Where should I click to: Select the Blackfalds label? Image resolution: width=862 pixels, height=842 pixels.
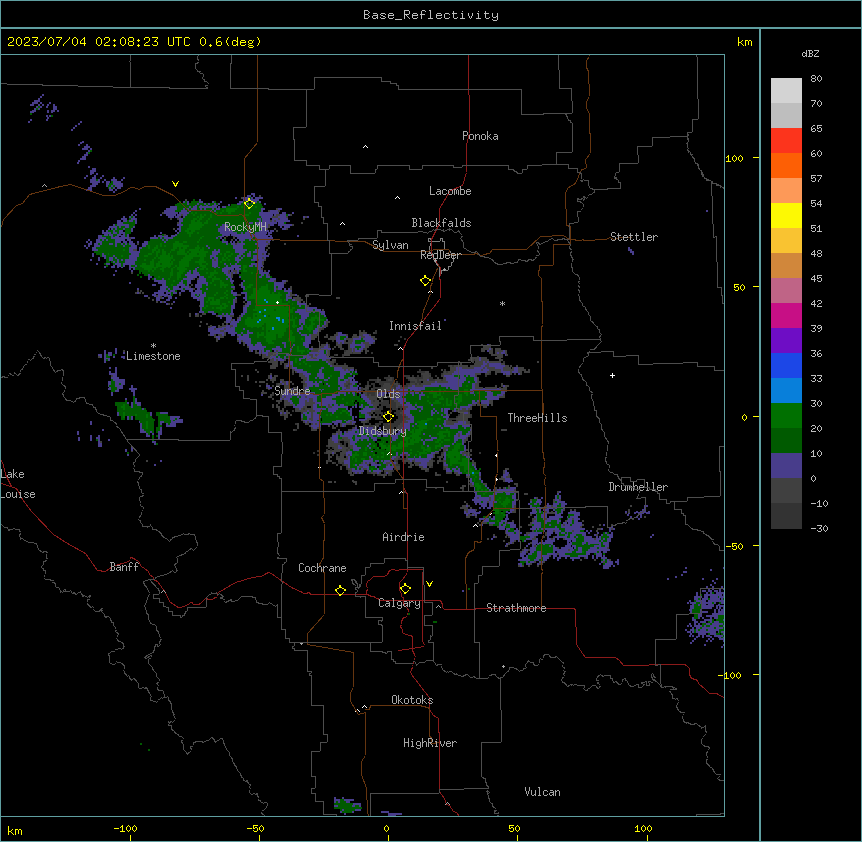click(441, 223)
